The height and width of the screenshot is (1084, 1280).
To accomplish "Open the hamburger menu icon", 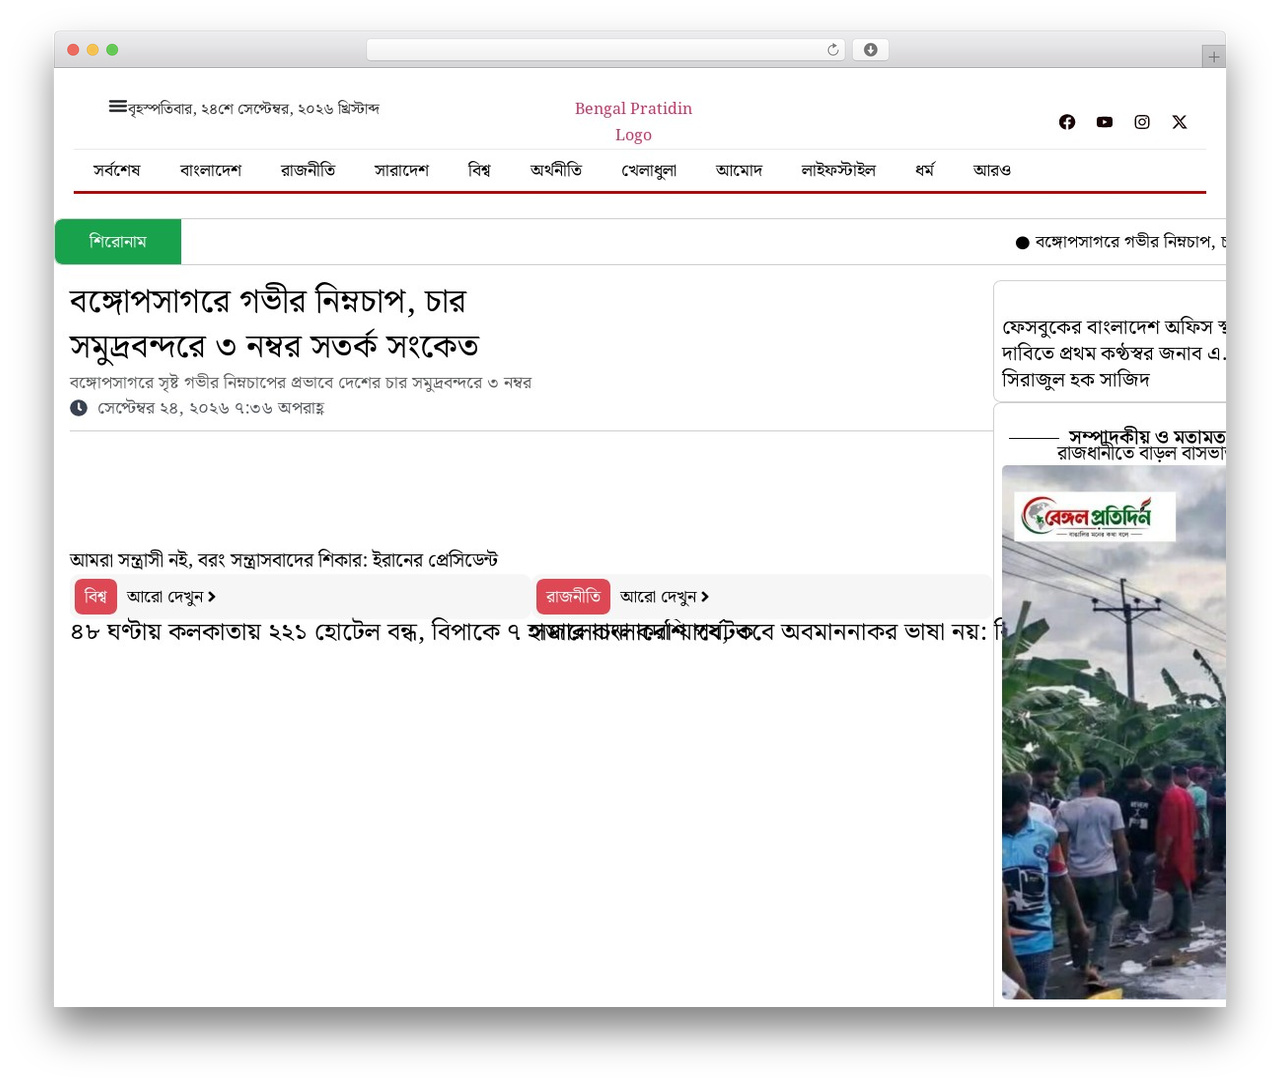I will [118, 106].
